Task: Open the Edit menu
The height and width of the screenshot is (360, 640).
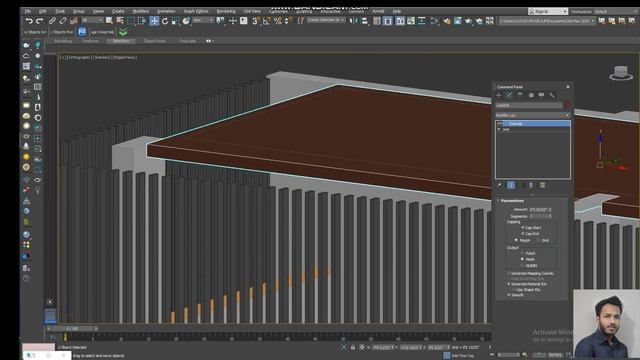Action: (x=42, y=11)
